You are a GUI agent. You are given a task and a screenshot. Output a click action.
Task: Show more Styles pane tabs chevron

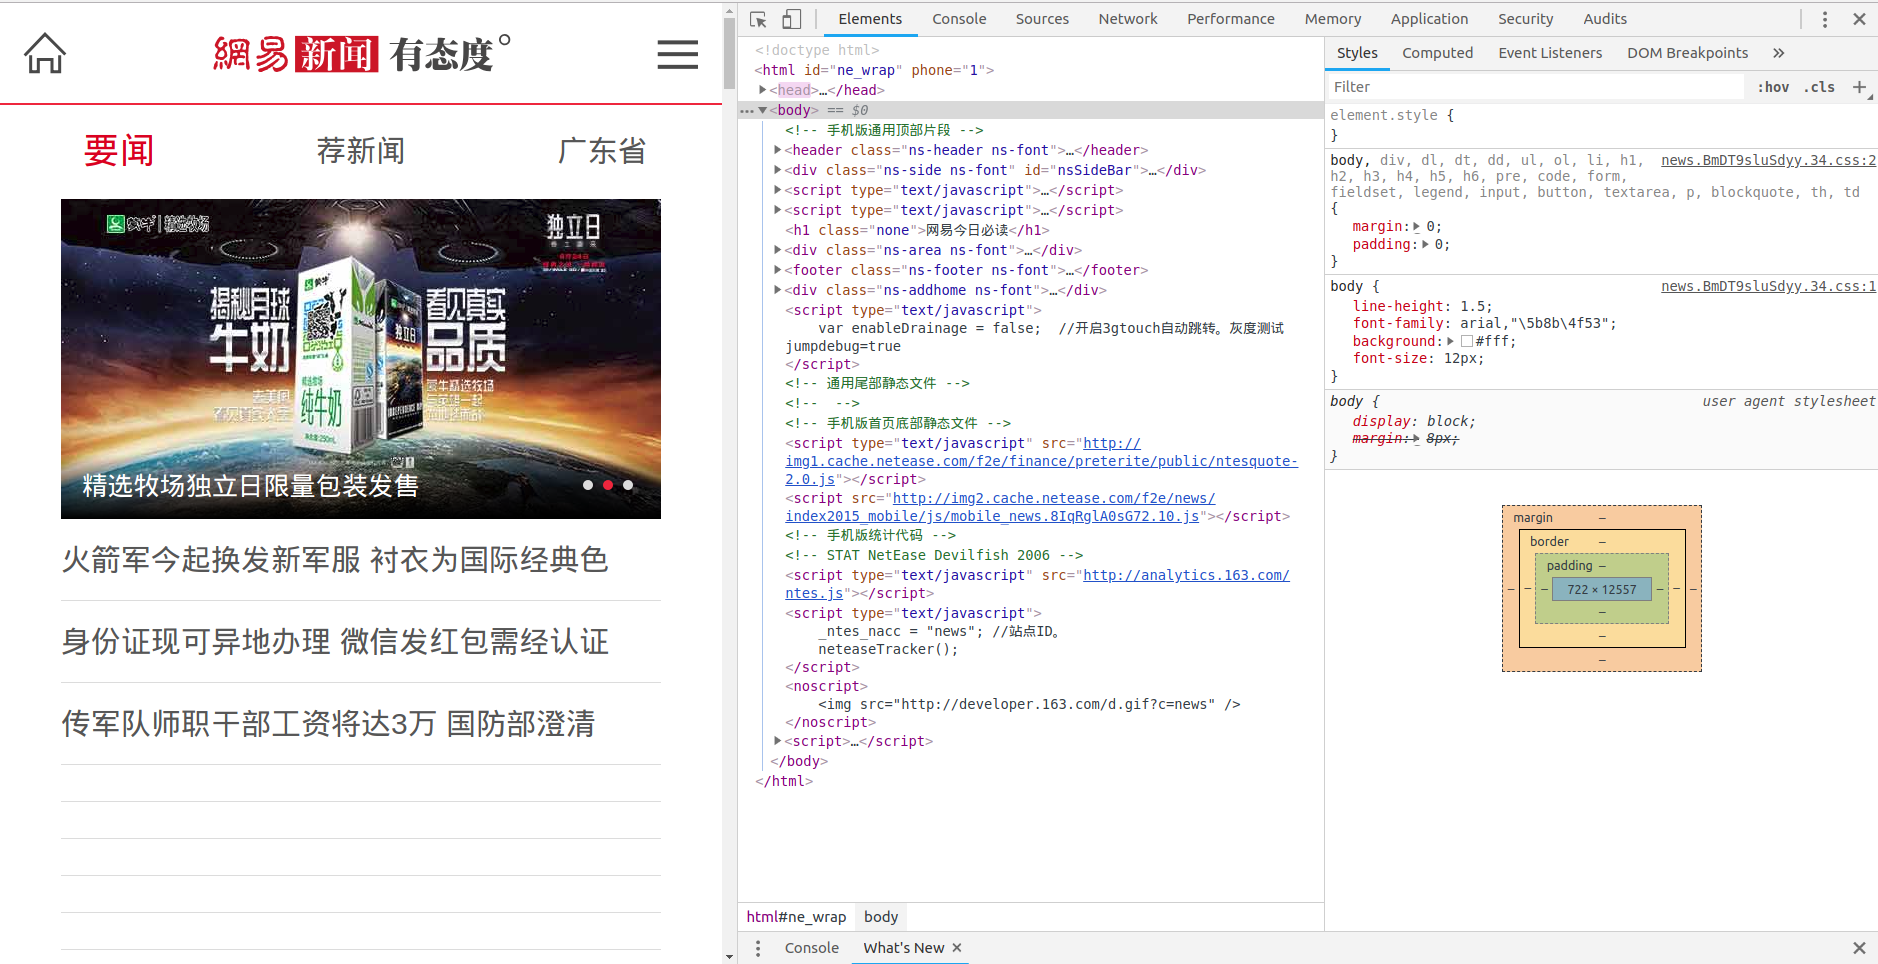(x=1778, y=53)
